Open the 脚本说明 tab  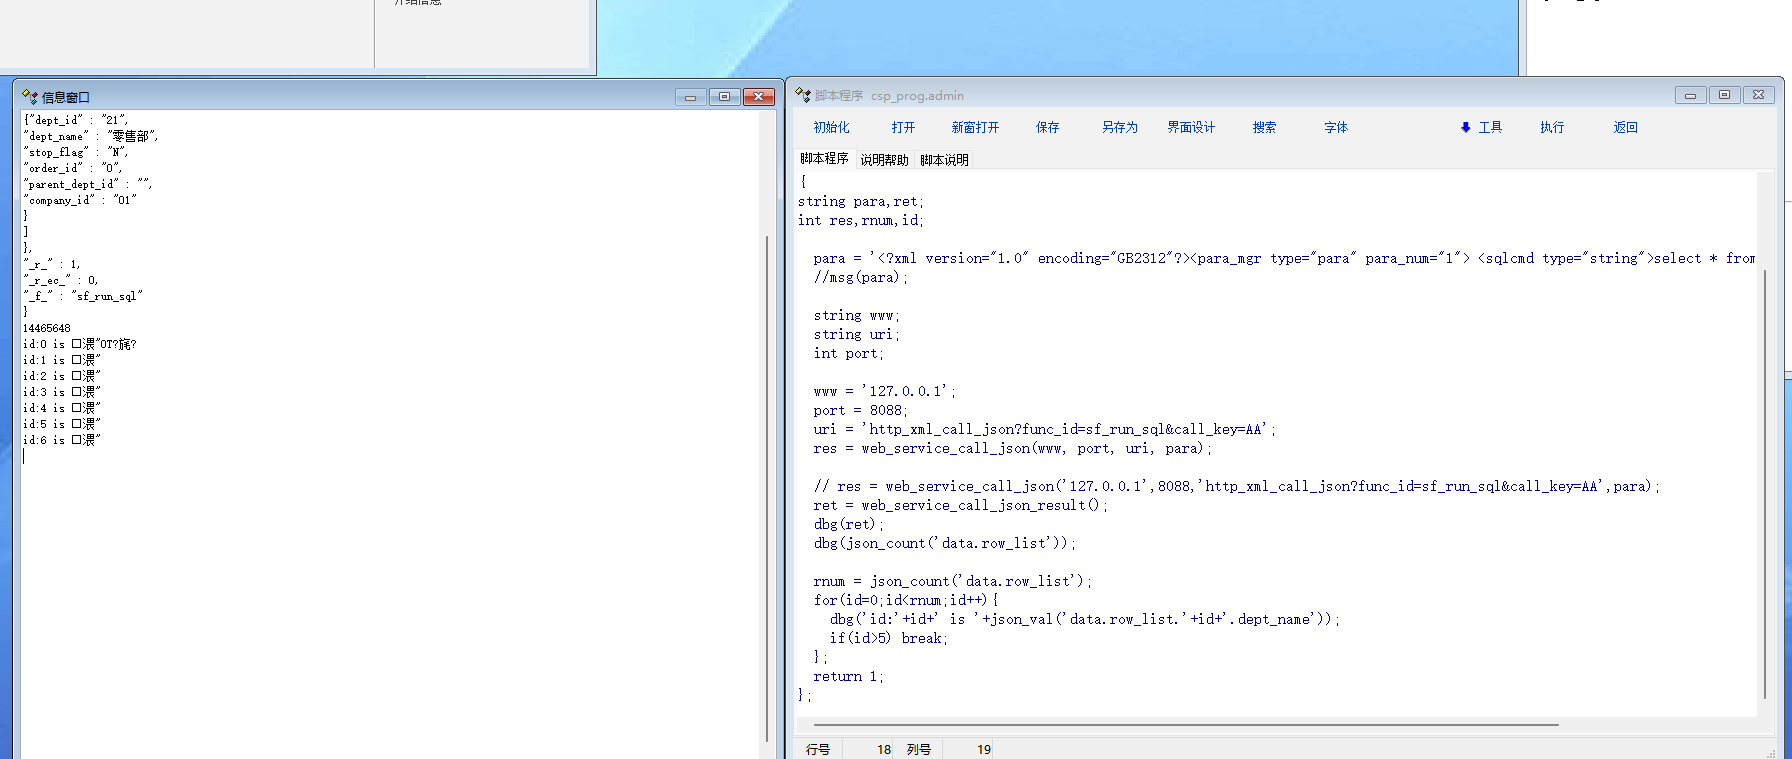click(944, 160)
